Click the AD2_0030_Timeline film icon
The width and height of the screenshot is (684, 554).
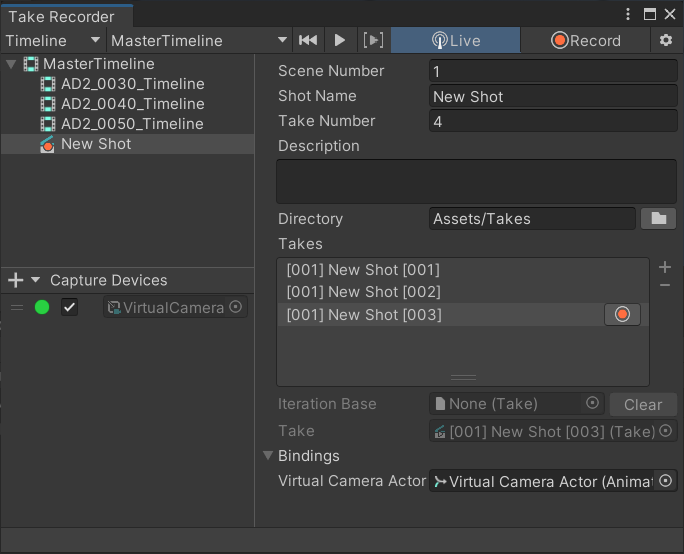48,84
